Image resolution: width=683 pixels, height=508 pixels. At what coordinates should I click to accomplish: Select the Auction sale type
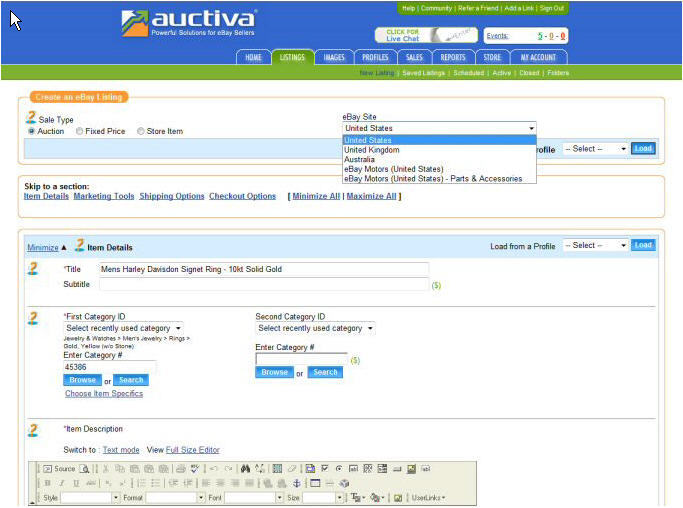[32, 131]
